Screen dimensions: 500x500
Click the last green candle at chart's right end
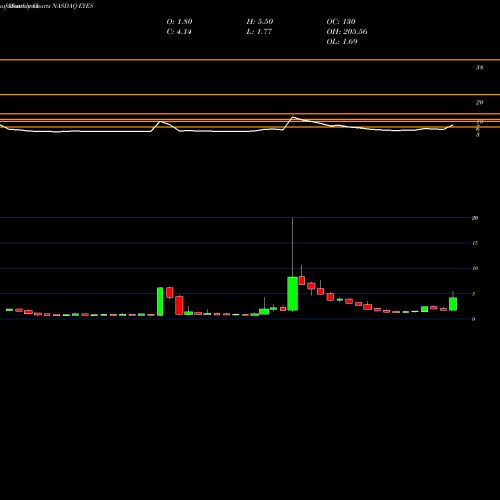point(453,304)
